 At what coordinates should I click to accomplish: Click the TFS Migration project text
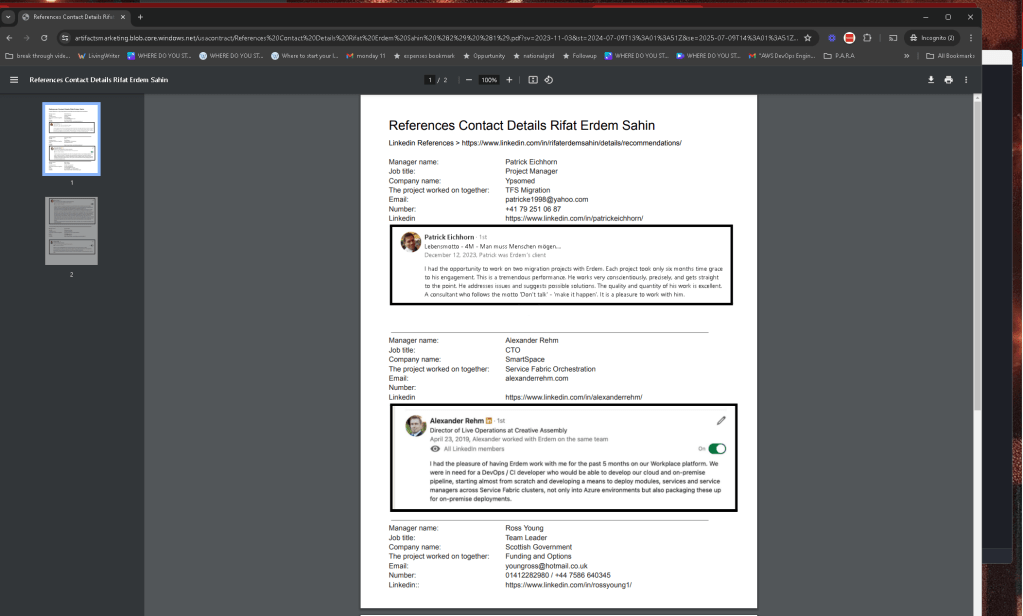point(527,191)
